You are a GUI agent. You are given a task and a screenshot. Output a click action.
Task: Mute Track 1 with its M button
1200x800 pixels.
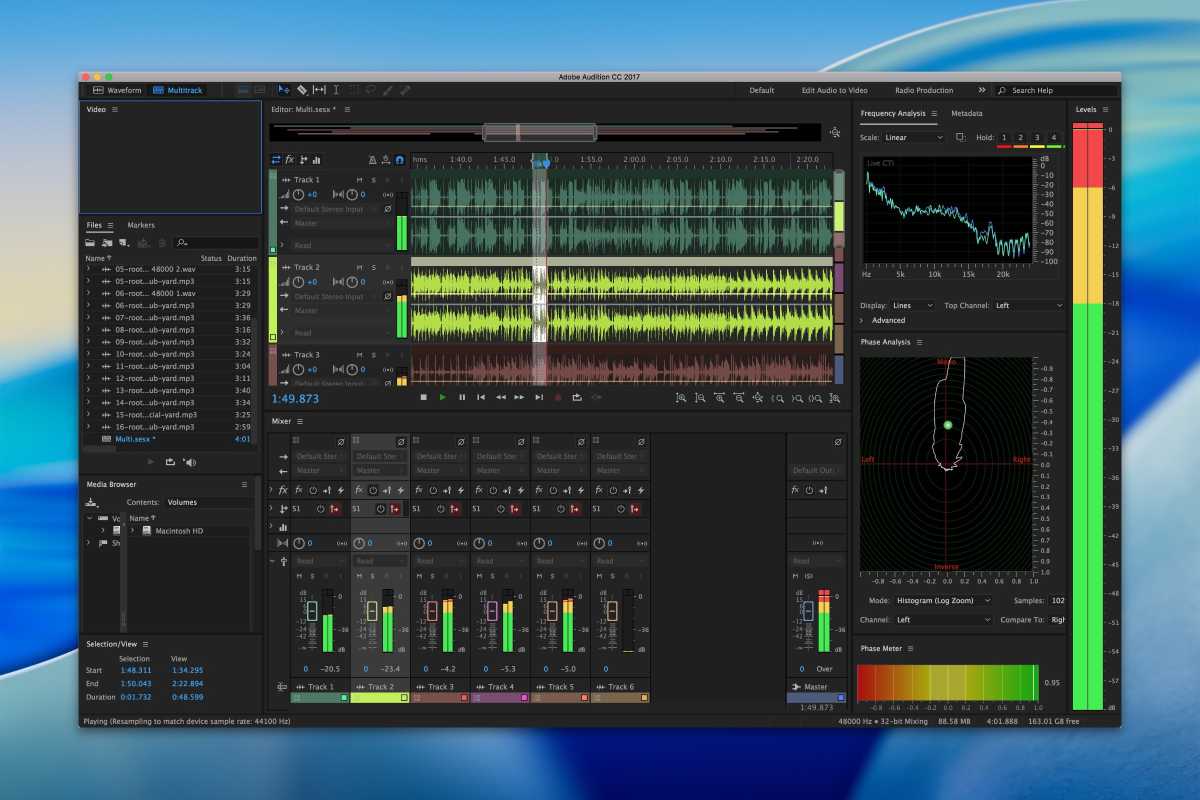coord(361,180)
